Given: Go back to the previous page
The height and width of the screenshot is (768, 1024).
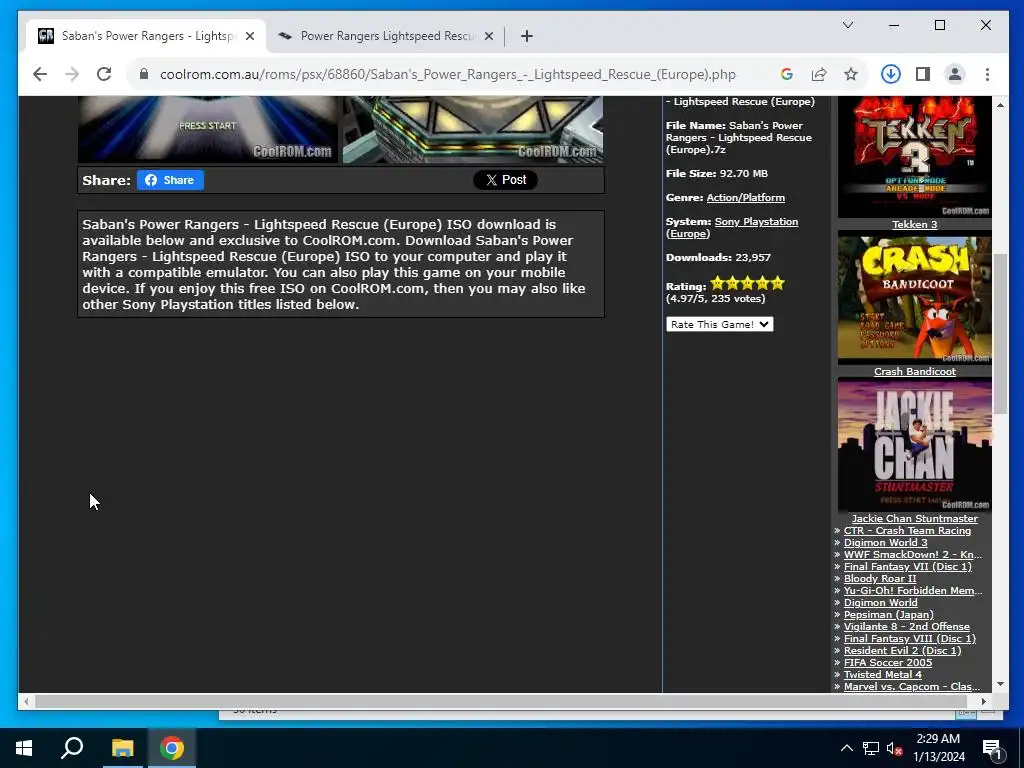Looking at the screenshot, I should (x=40, y=74).
